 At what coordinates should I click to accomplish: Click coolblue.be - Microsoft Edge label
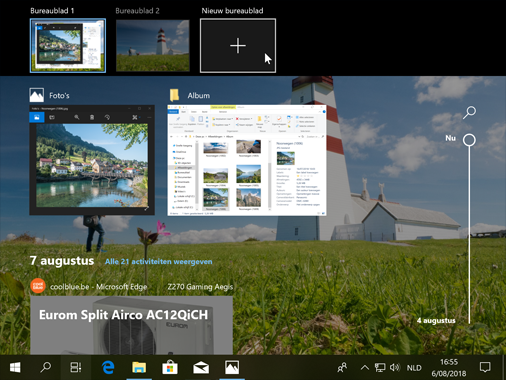point(99,287)
